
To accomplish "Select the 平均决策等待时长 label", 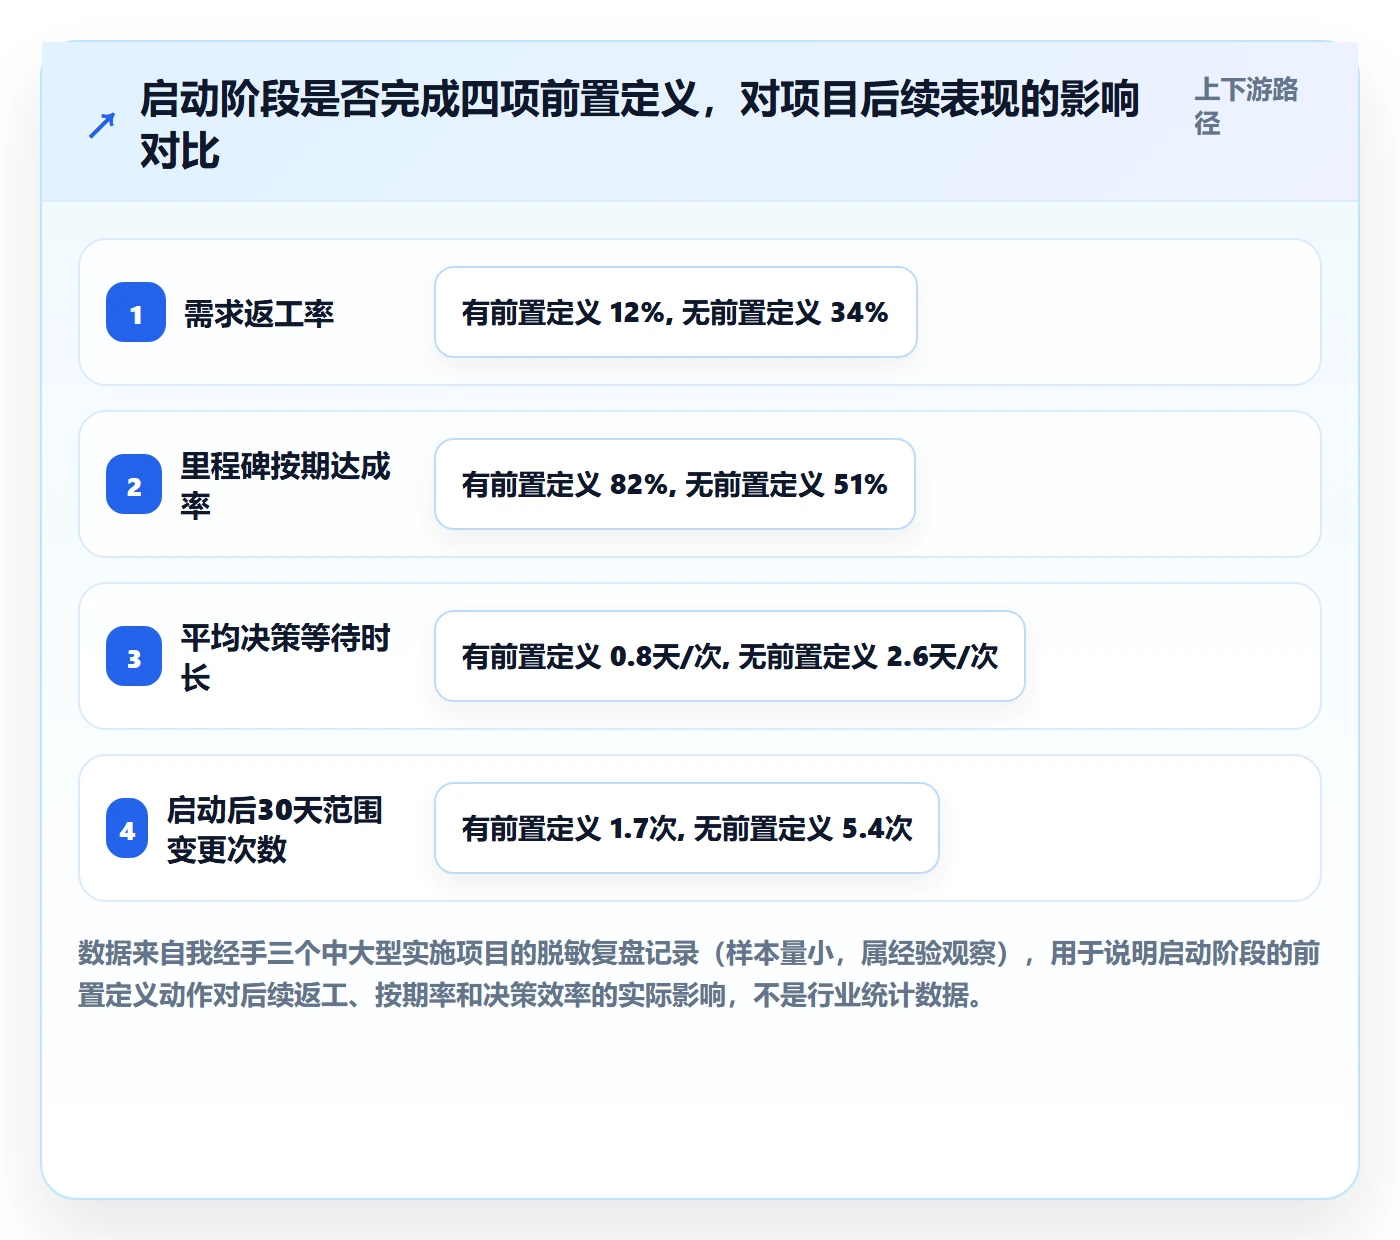I will pos(285,657).
